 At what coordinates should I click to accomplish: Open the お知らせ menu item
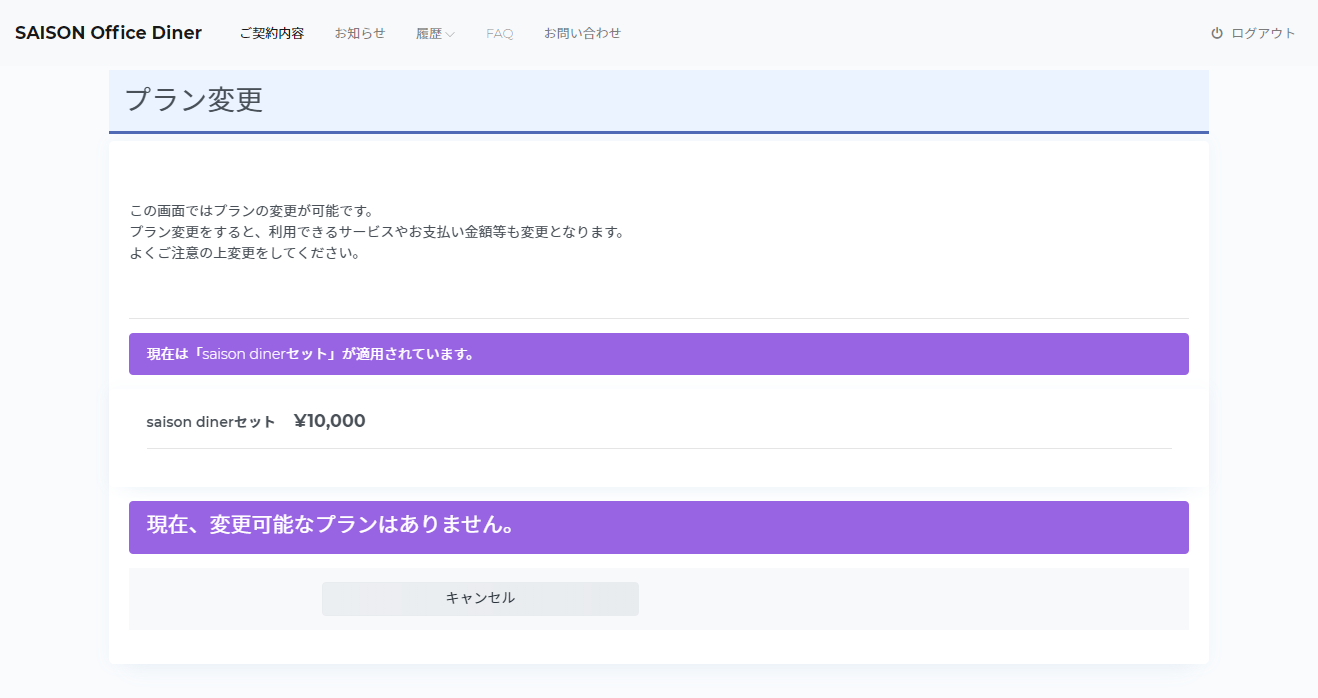360,33
